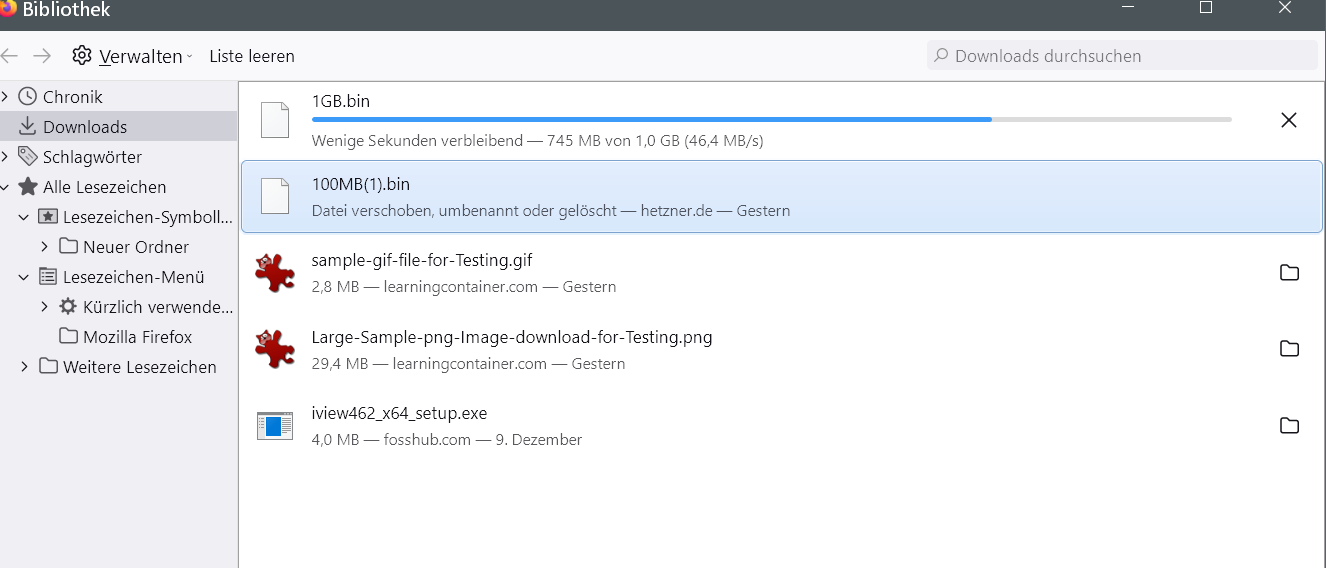Open folder for sample-gif-file-for-Testing.gif

pyautogui.click(x=1289, y=273)
